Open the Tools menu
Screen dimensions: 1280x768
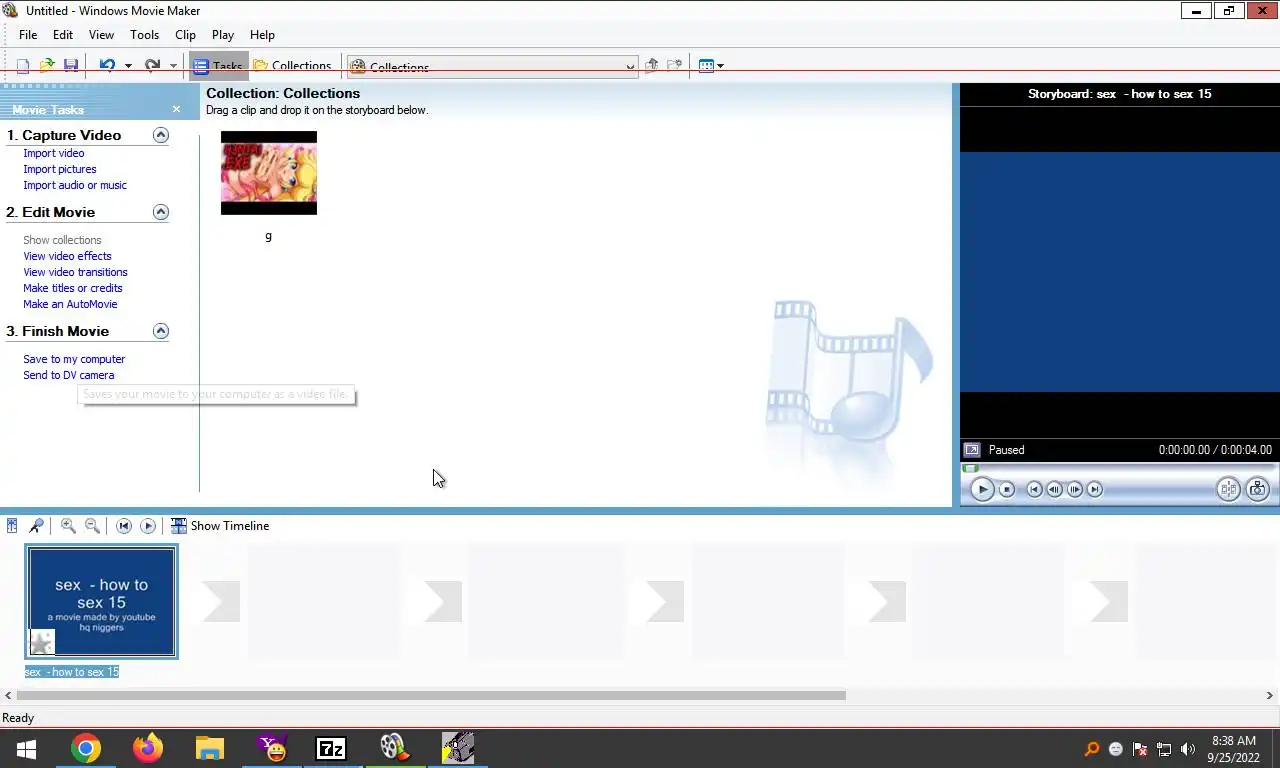point(144,34)
